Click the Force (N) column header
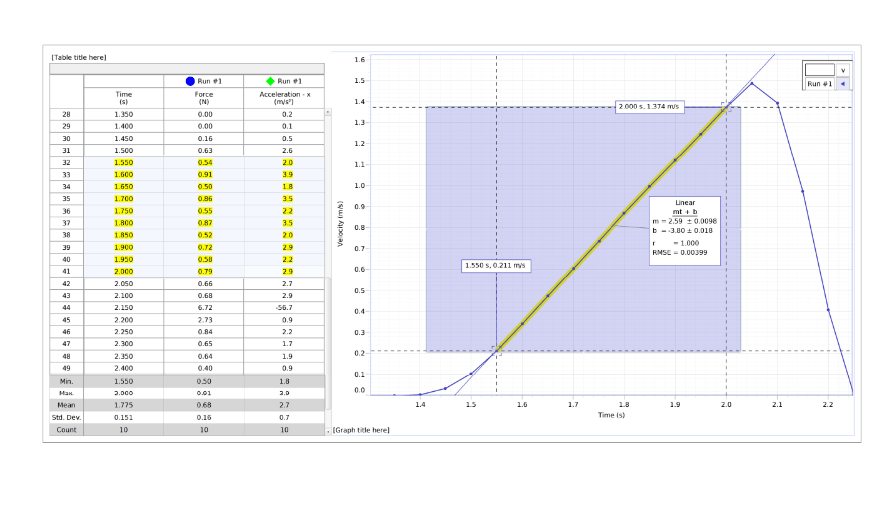 pyautogui.click(x=204, y=98)
